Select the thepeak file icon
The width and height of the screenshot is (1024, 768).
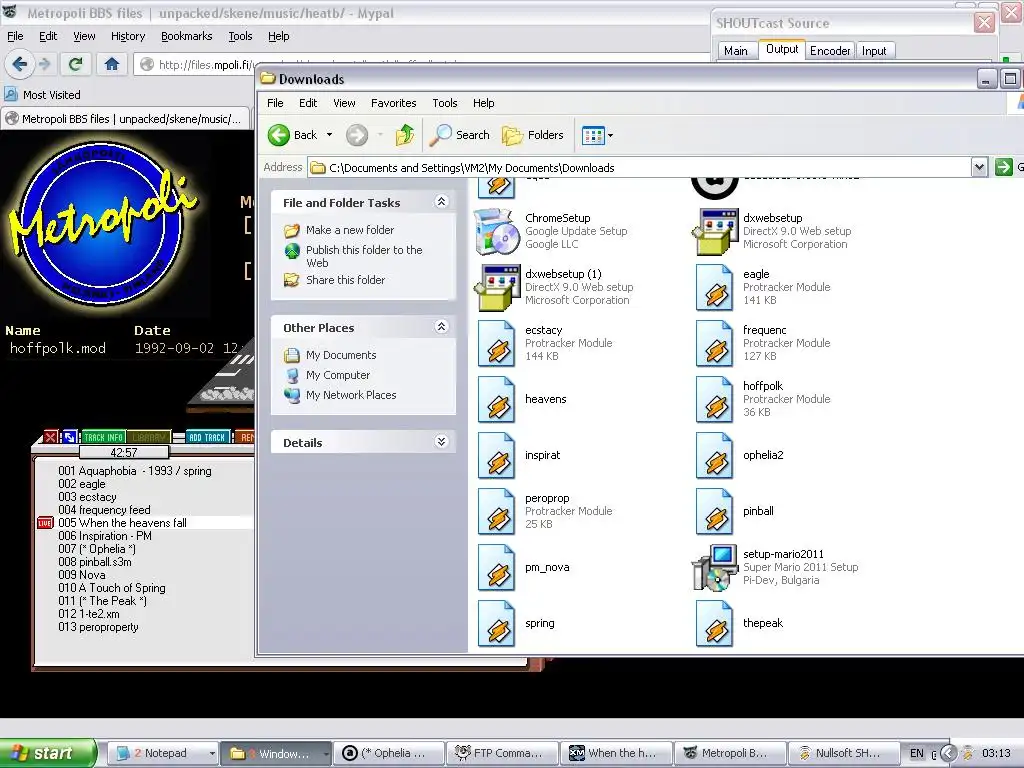(x=714, y=624)
